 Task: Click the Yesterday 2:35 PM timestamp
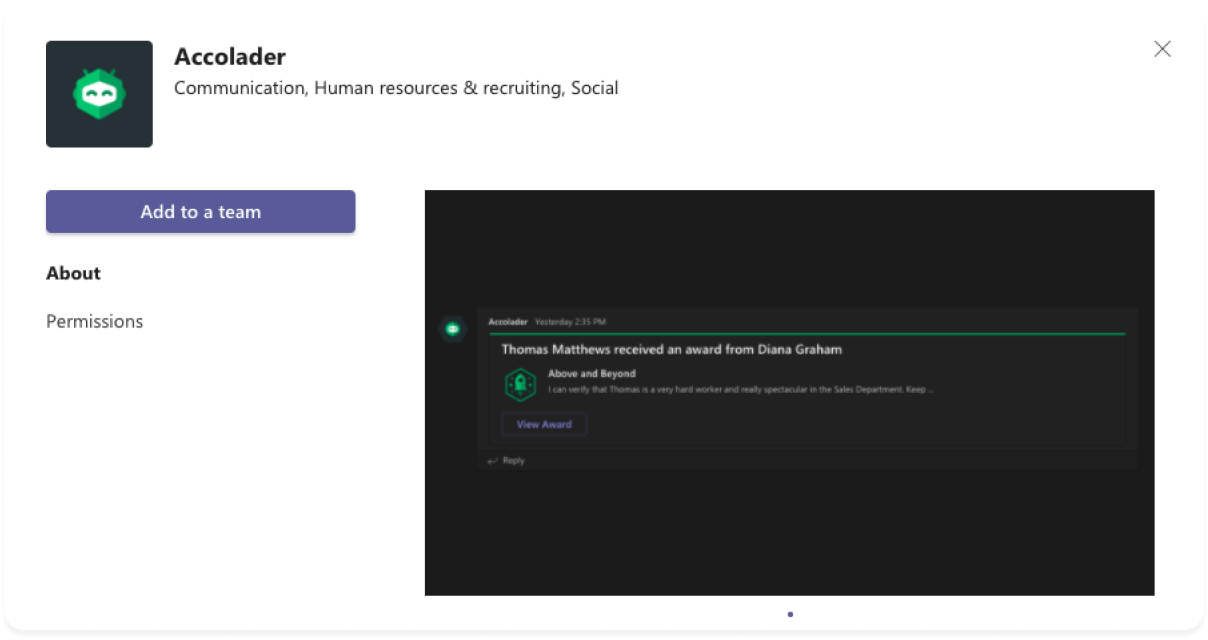pos(570,322)
